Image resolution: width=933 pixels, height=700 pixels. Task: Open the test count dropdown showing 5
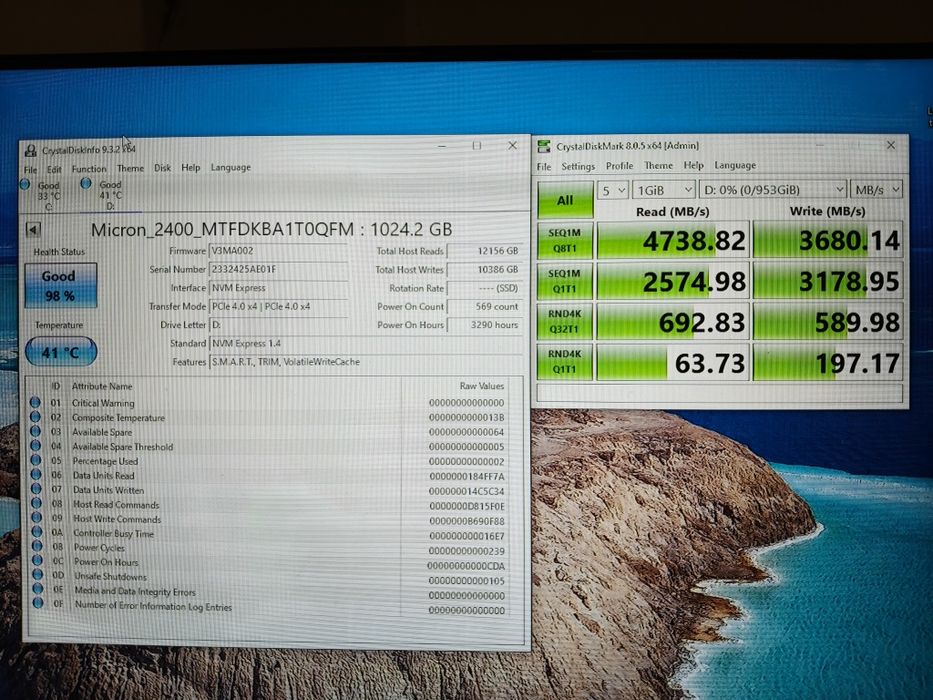point(613,190)
